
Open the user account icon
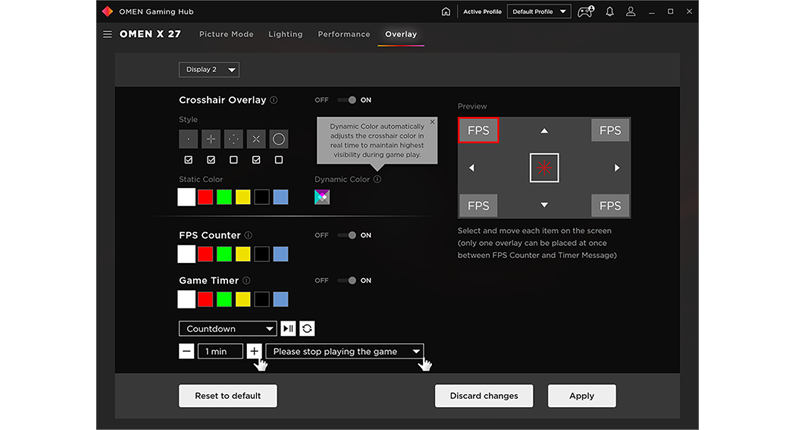(631, 12)
